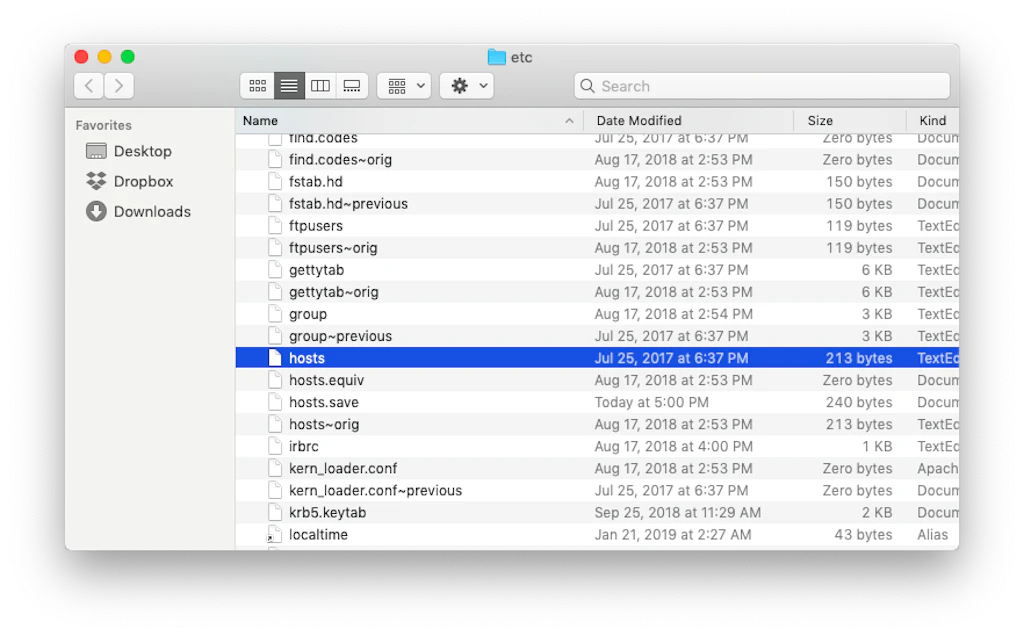Navigate back with the back arrow
This screenshot has height=636, width=1024.
[x=88, y=85]
